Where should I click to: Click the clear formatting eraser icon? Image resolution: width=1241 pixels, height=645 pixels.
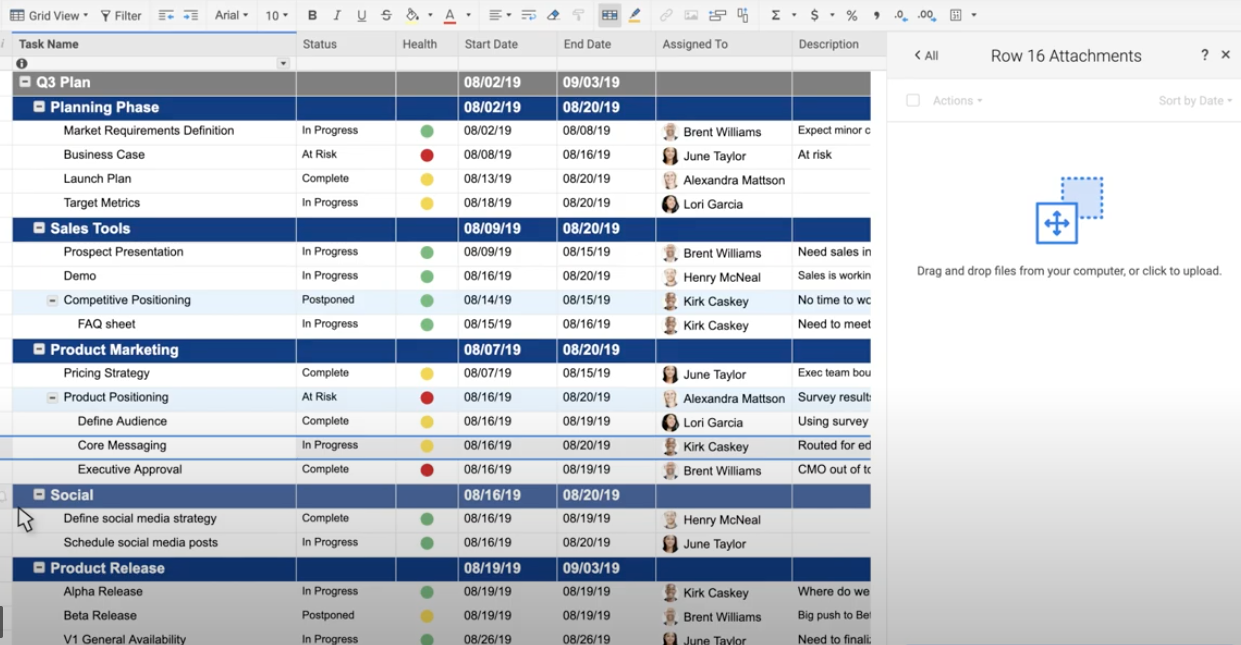553,16
